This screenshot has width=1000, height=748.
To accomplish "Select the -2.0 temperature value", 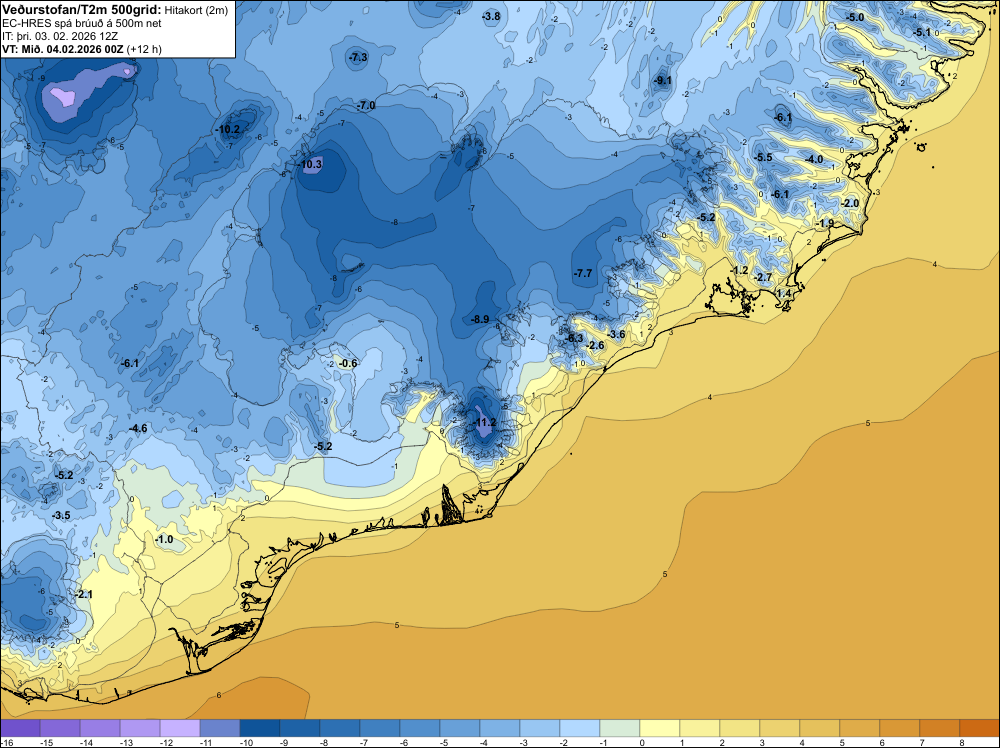I will pos(850,203).
